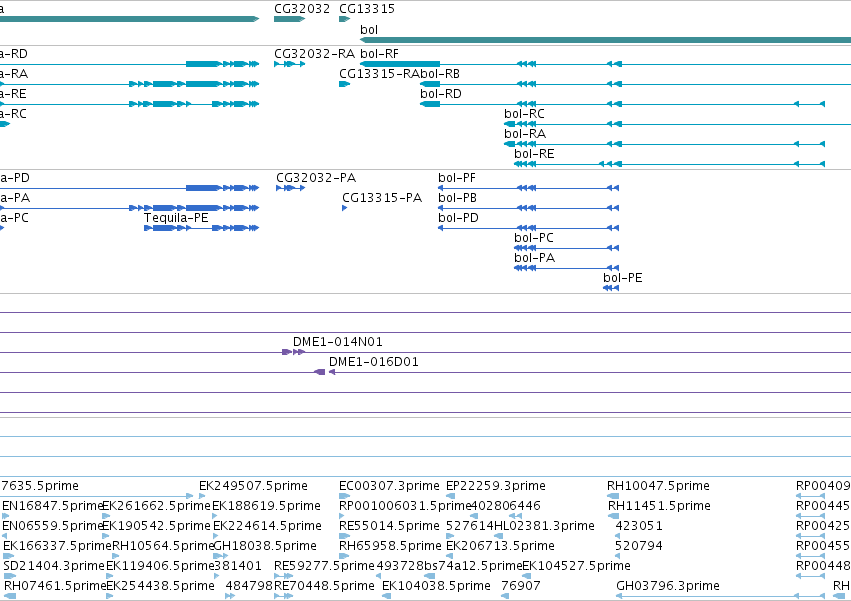Select the EK224614.5prime EST label
The width and height of the screenshot is (851, 601).
[268, 526]
